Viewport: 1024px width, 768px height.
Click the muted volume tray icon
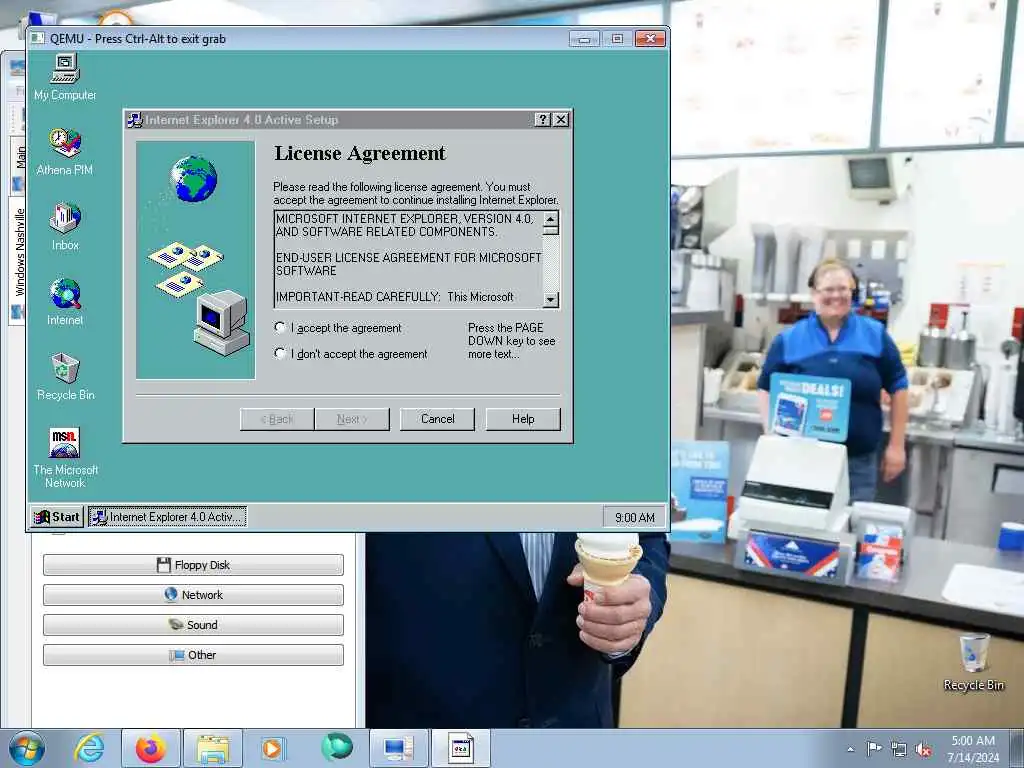923,749
